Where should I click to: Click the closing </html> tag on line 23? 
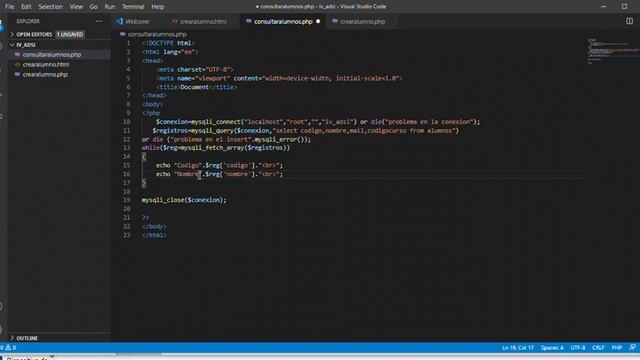pyautogui.click(x=154, y=235)
